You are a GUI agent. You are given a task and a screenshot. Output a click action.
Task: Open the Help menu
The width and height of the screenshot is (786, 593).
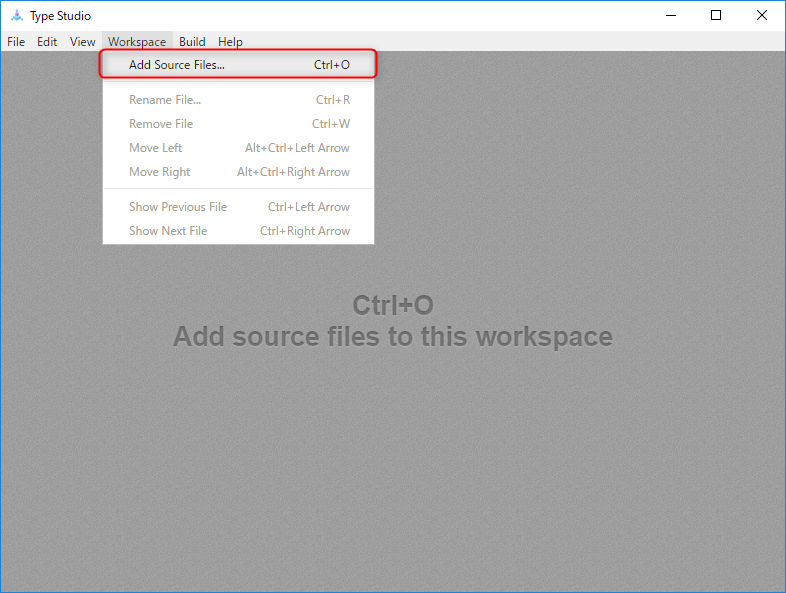point(230,42)
